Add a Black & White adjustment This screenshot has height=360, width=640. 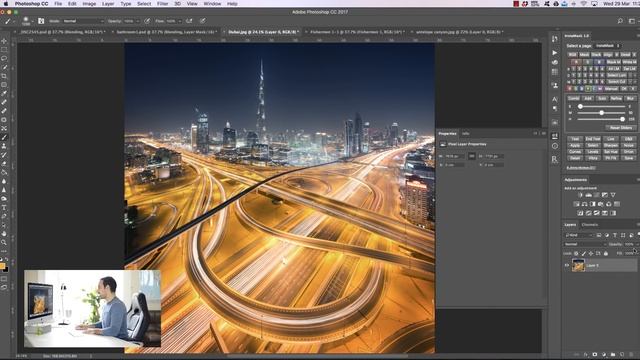point(593,204)
